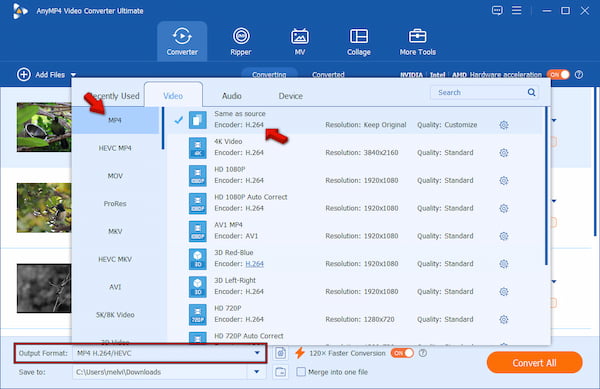The height and width of the screenshot is (389, 600).
Task: Click the feedback chat icon in title bar
Action: pyautogui.click(x=497, y=10)
